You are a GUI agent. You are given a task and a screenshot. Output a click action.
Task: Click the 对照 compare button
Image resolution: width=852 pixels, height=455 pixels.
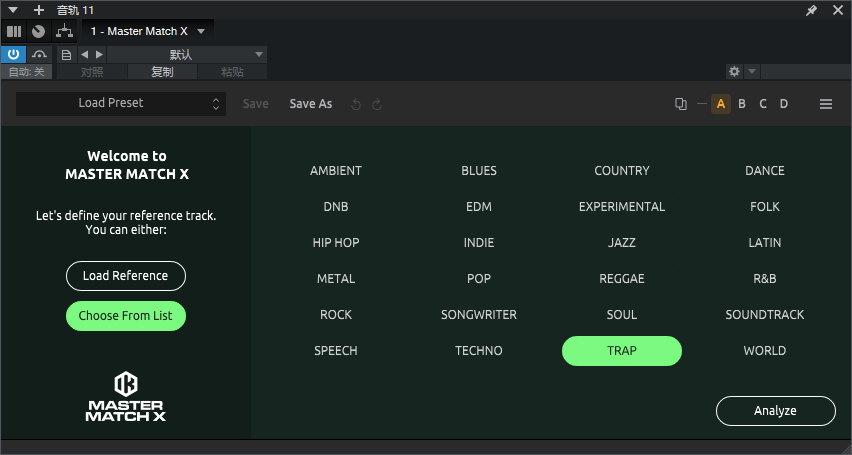click(x=92, y=72)
